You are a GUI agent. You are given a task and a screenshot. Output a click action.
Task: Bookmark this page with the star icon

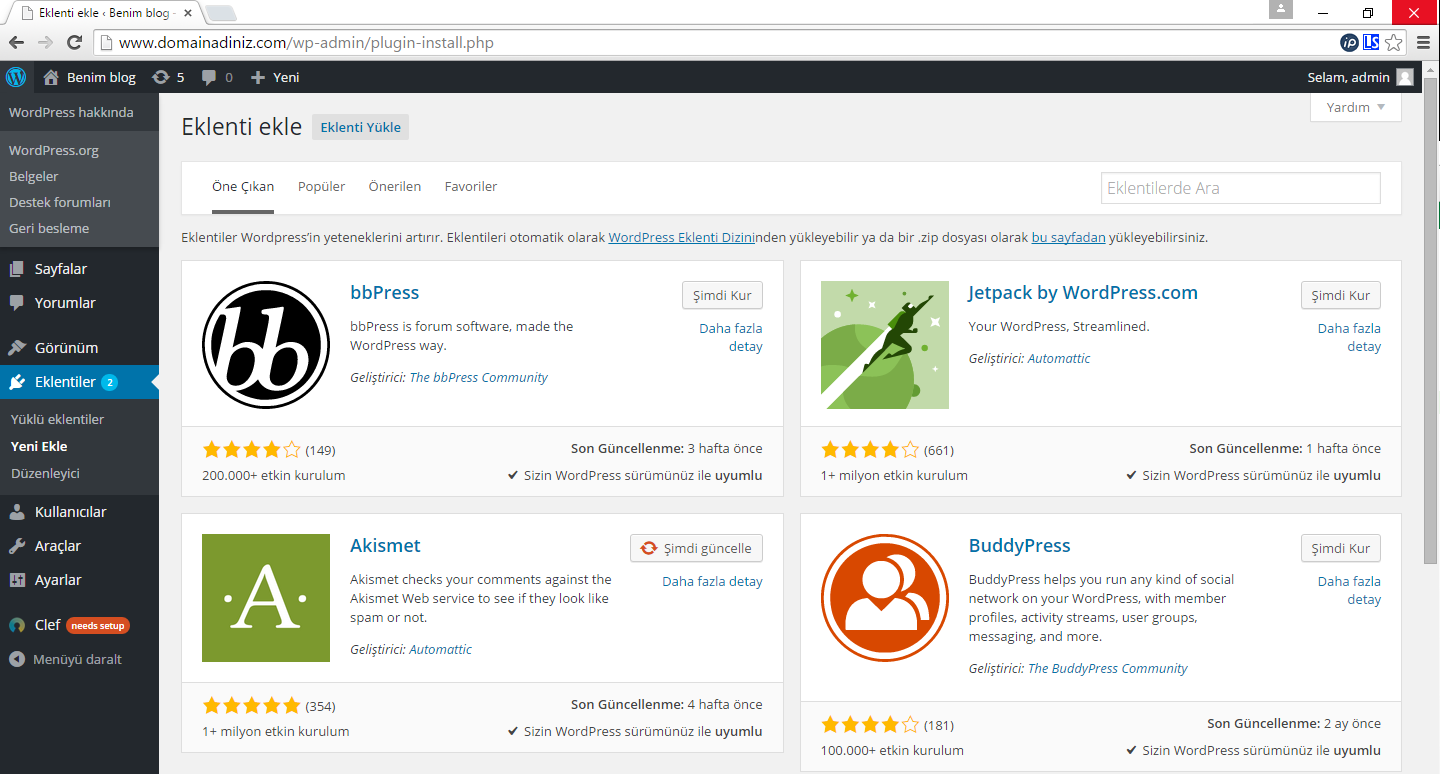[1394, 43]
